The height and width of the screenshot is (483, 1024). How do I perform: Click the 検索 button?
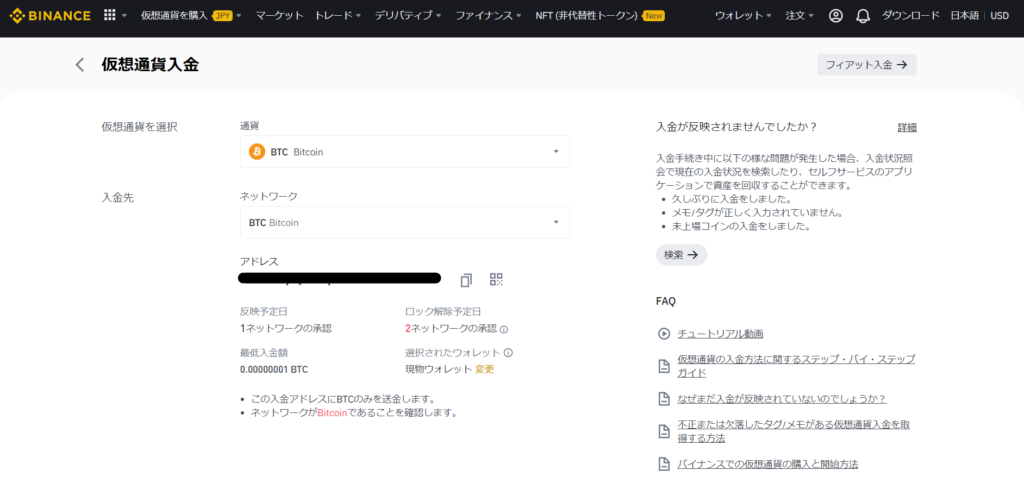click(681, 255)
